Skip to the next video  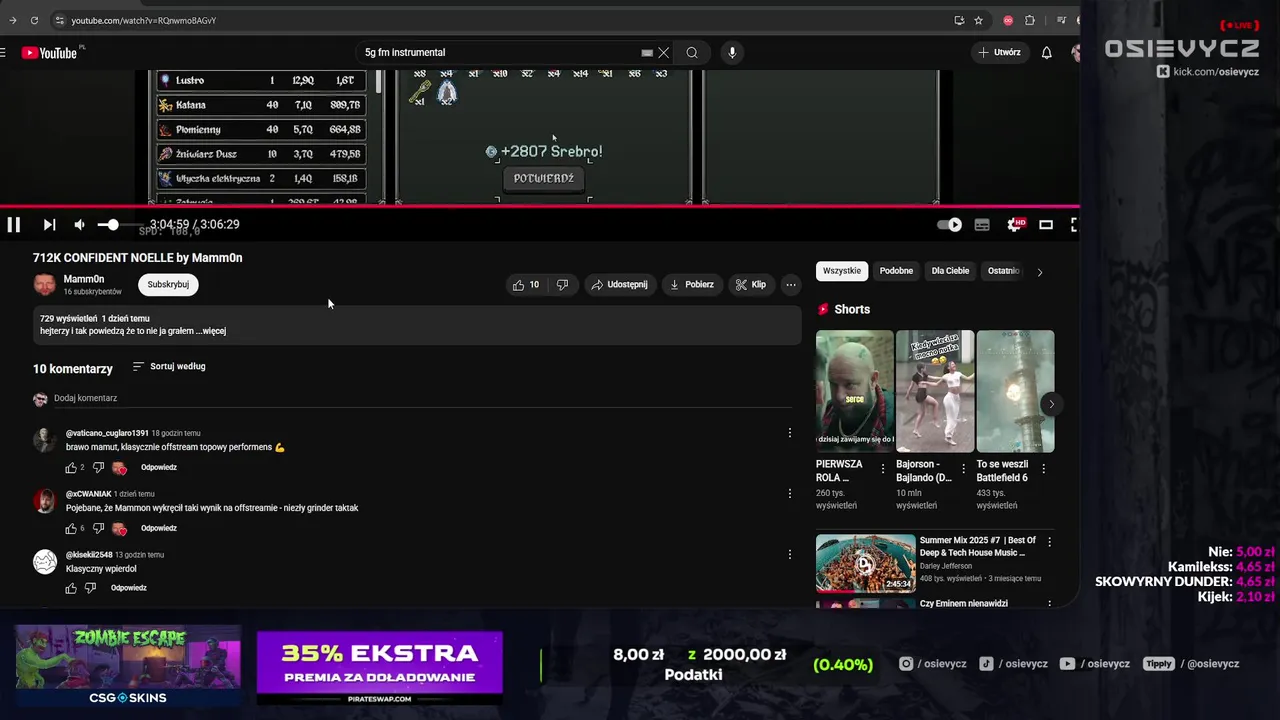(49, 225)
